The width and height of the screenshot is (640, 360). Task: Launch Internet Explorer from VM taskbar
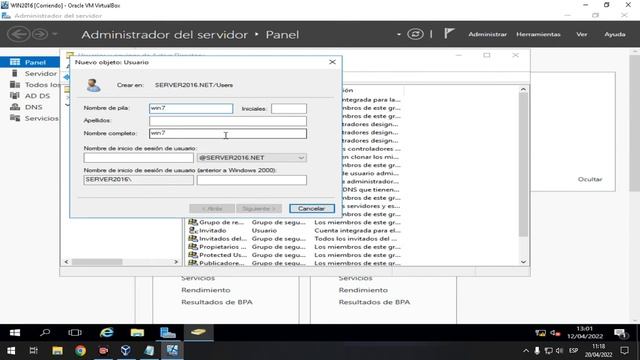click(107, 333)
